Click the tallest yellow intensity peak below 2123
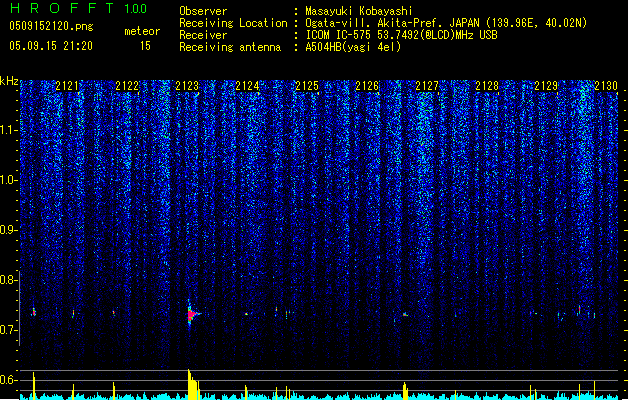 point(193,384)
